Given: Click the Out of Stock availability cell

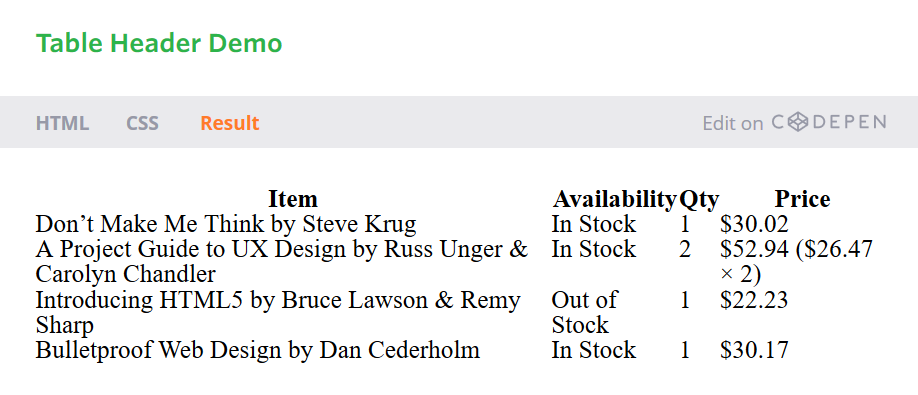Looking at the screenshot, I should [584, 312].
